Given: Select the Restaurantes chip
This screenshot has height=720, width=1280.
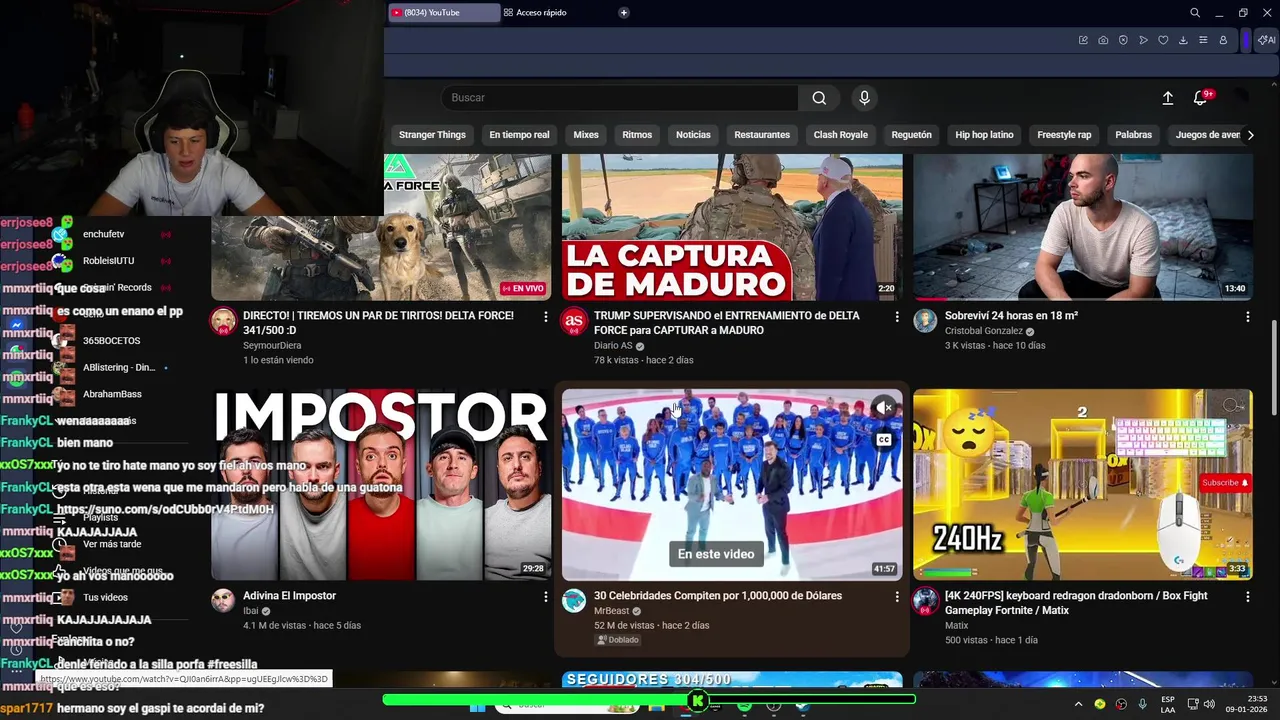Looking at the screenshot, I should 762,135.
